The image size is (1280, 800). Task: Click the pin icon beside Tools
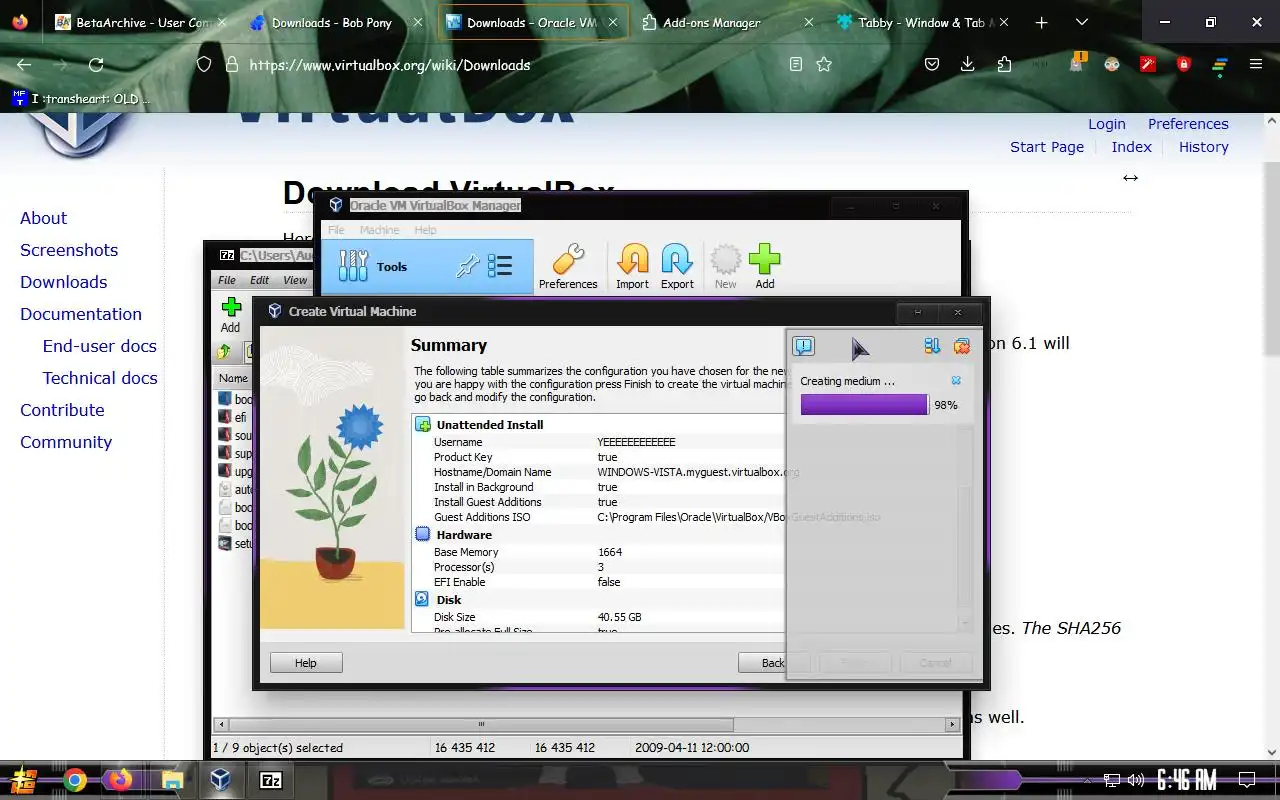point(467,266)
